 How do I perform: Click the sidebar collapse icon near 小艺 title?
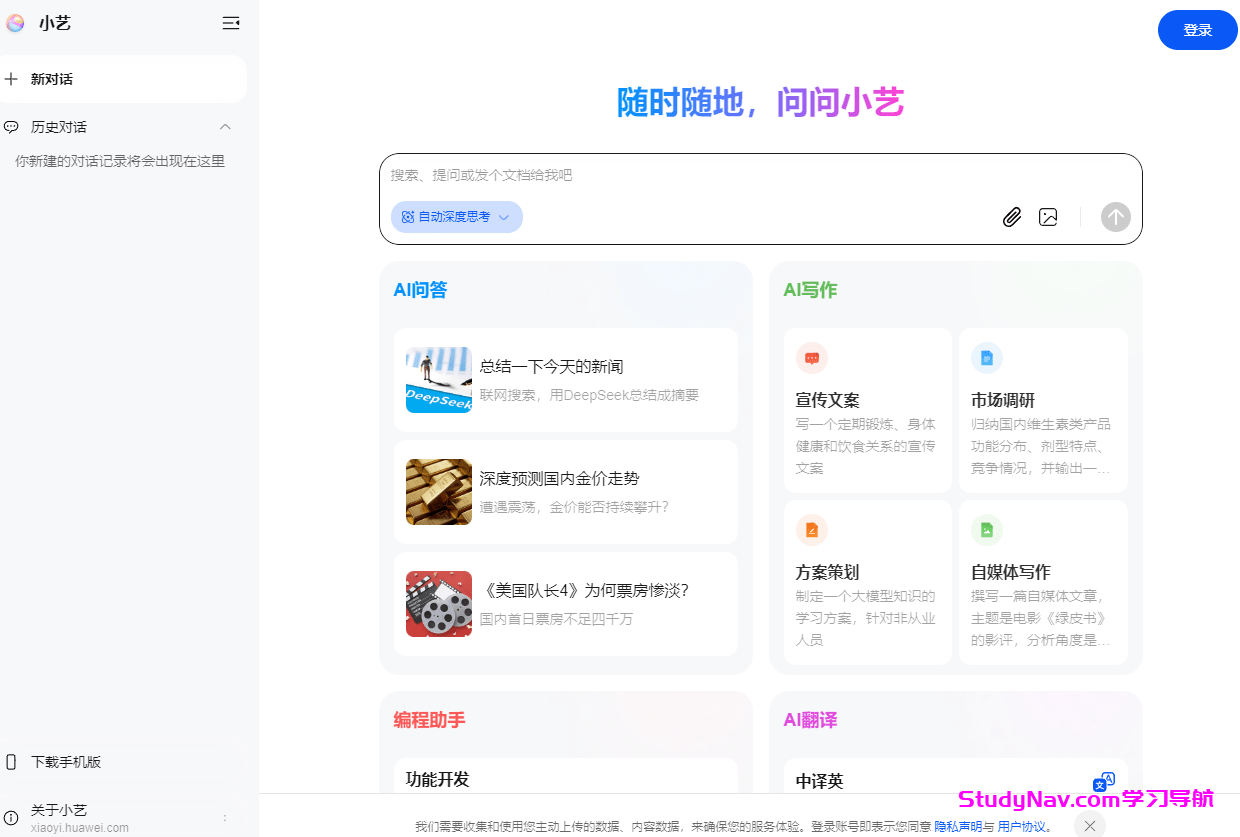click(x=231, y=22)
